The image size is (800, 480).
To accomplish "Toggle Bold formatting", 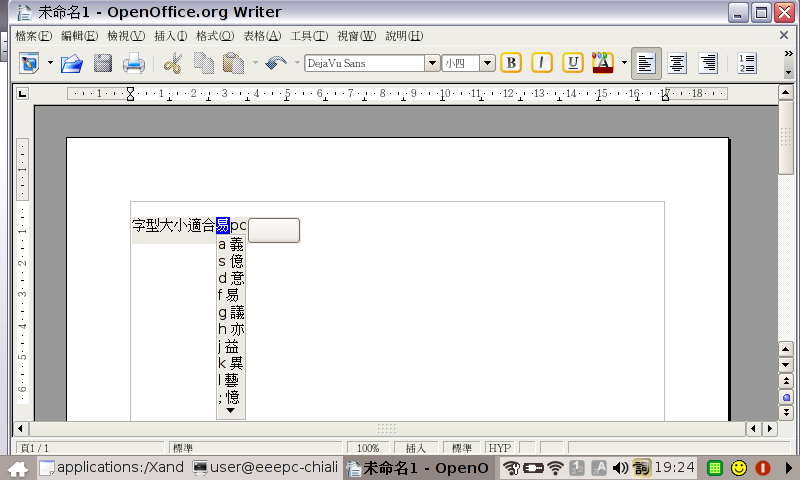I will point(511,63).
